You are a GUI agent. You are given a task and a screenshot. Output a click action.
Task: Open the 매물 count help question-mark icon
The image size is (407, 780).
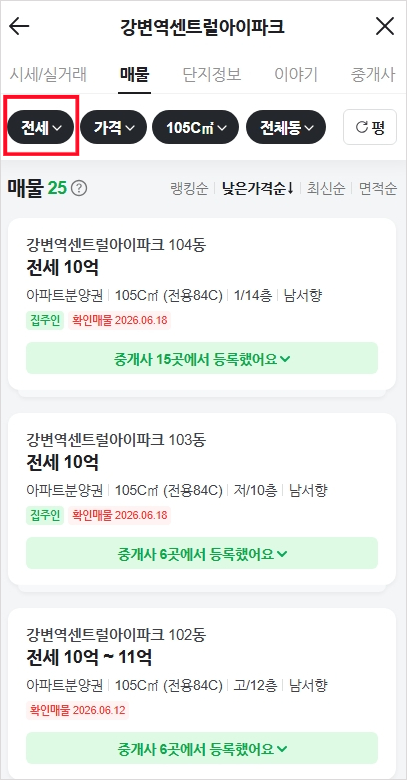click(x=79, y=189)
